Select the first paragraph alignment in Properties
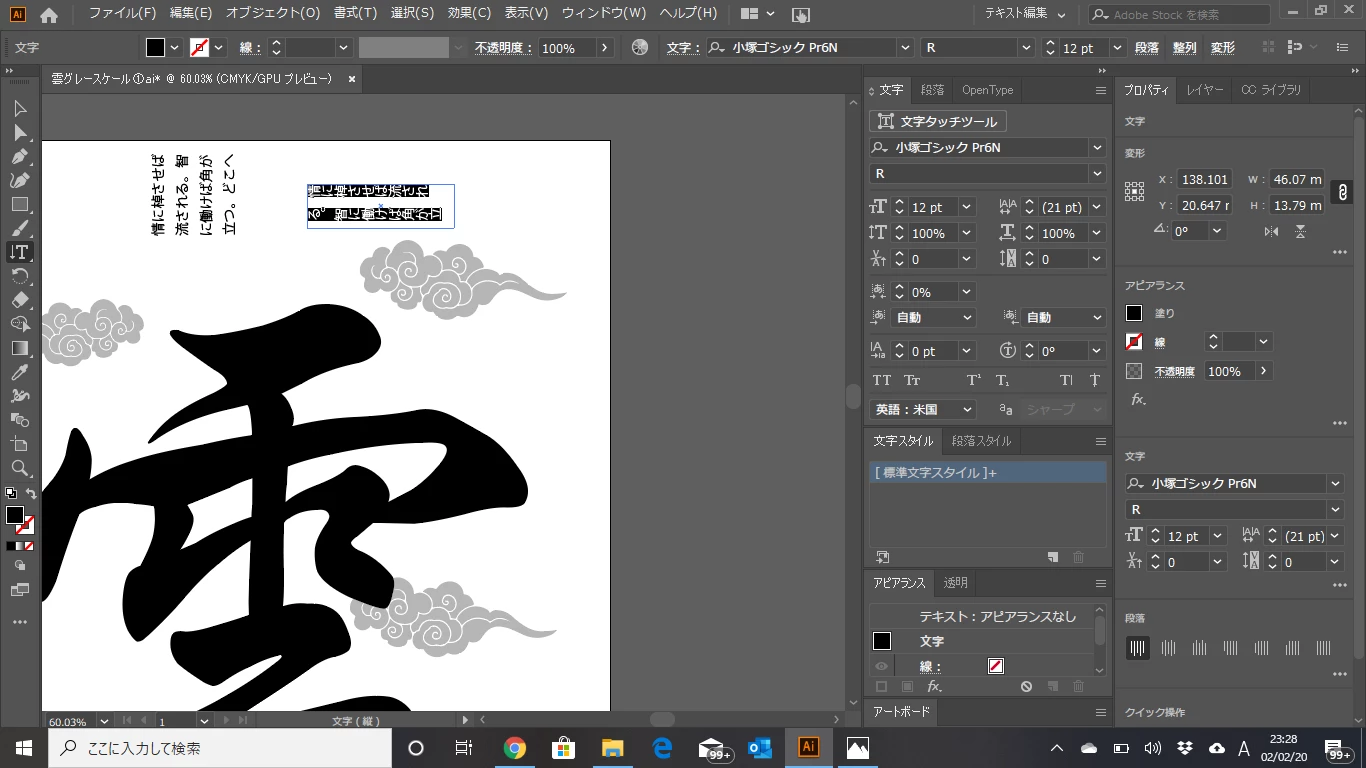Viewport: 1366px width, 768px height. coord(1137,648)
